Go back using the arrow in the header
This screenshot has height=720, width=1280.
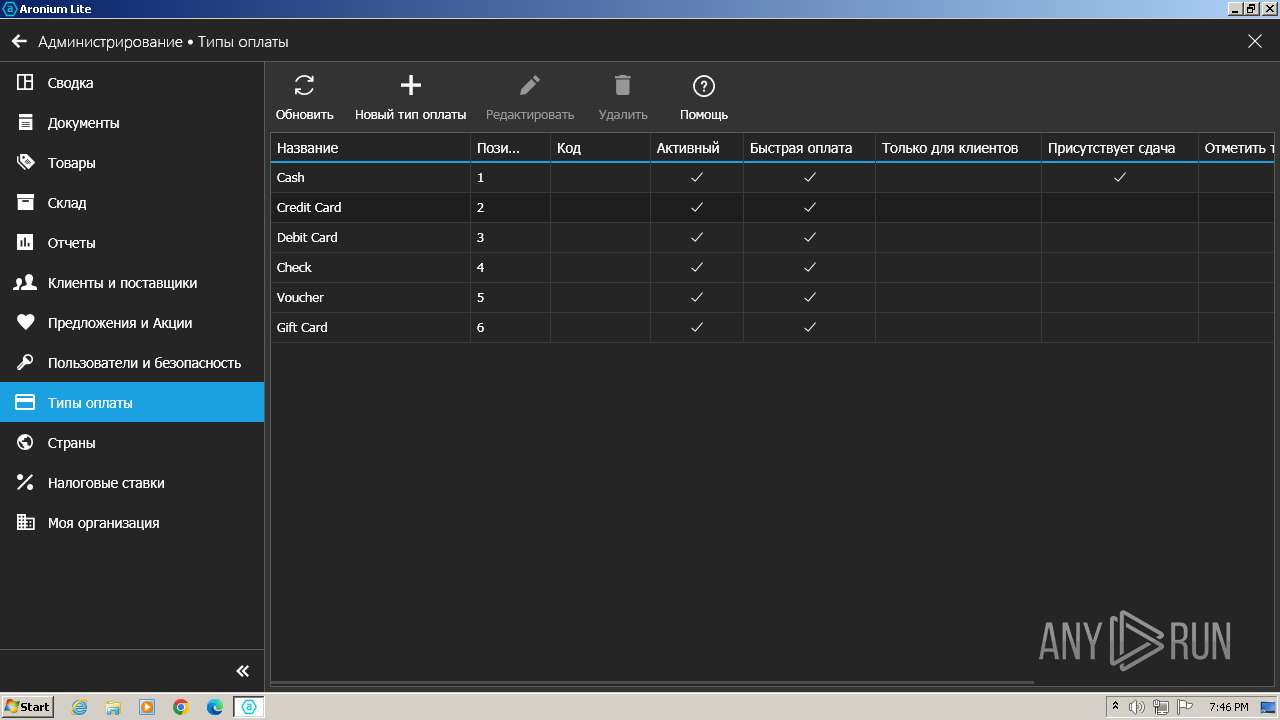(19, 42)
